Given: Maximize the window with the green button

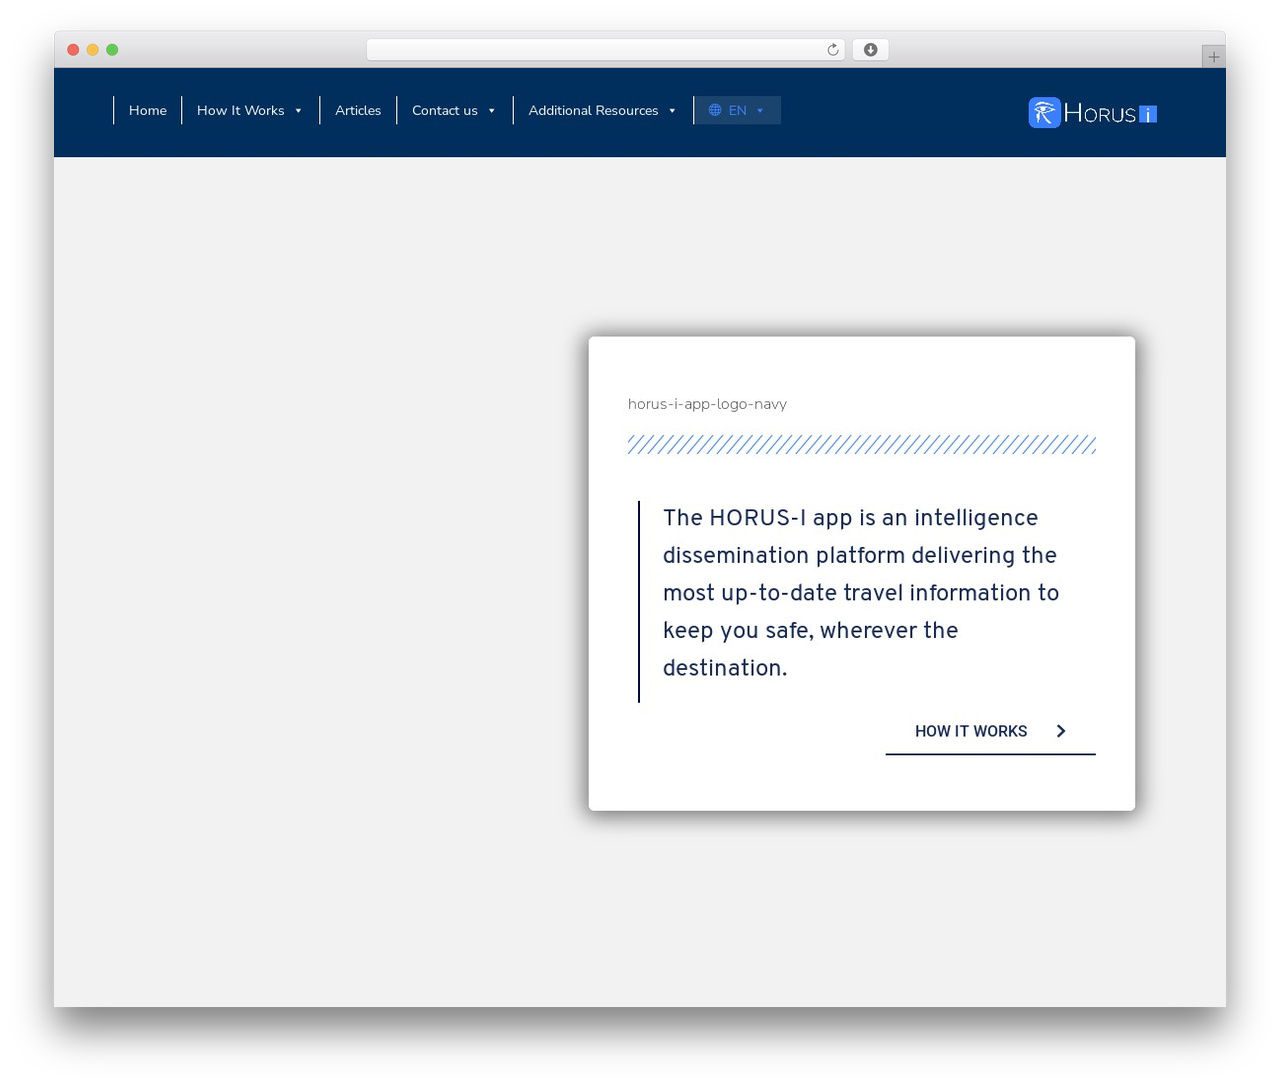Looking at the screenshot, I should [112, 50].
